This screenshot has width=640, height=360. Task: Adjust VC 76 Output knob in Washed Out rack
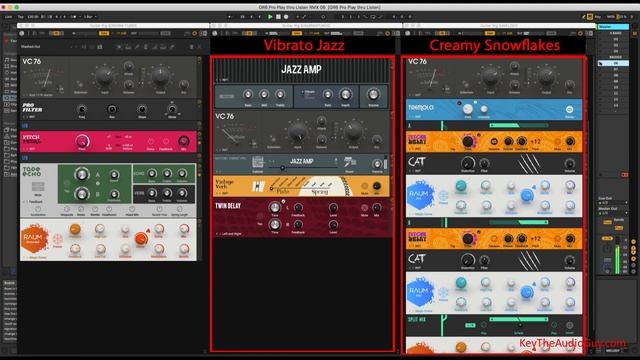pyautogui.click(x=160, y=76)
